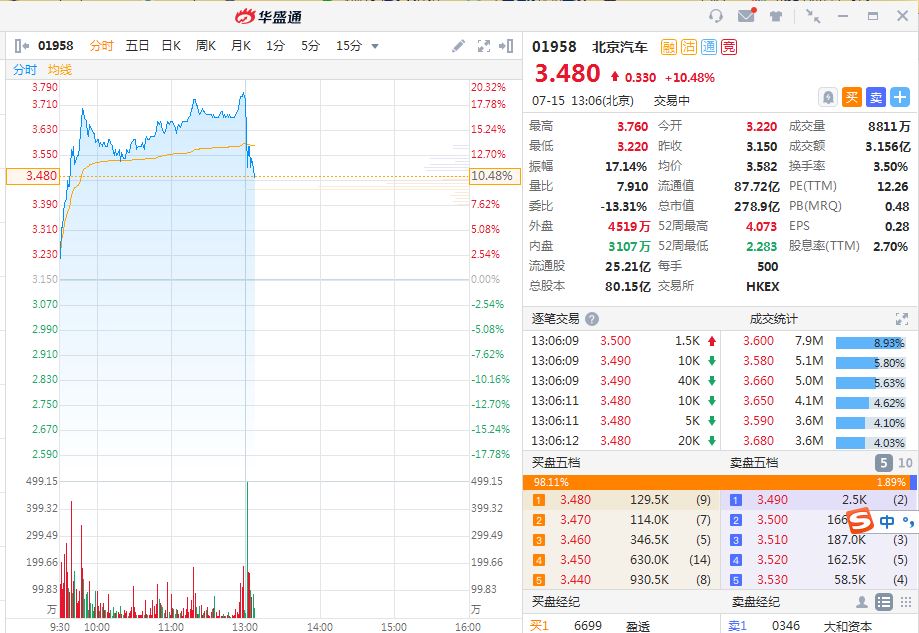
Task: Click the 3.480 current price axis label
Action: point(33,176)
